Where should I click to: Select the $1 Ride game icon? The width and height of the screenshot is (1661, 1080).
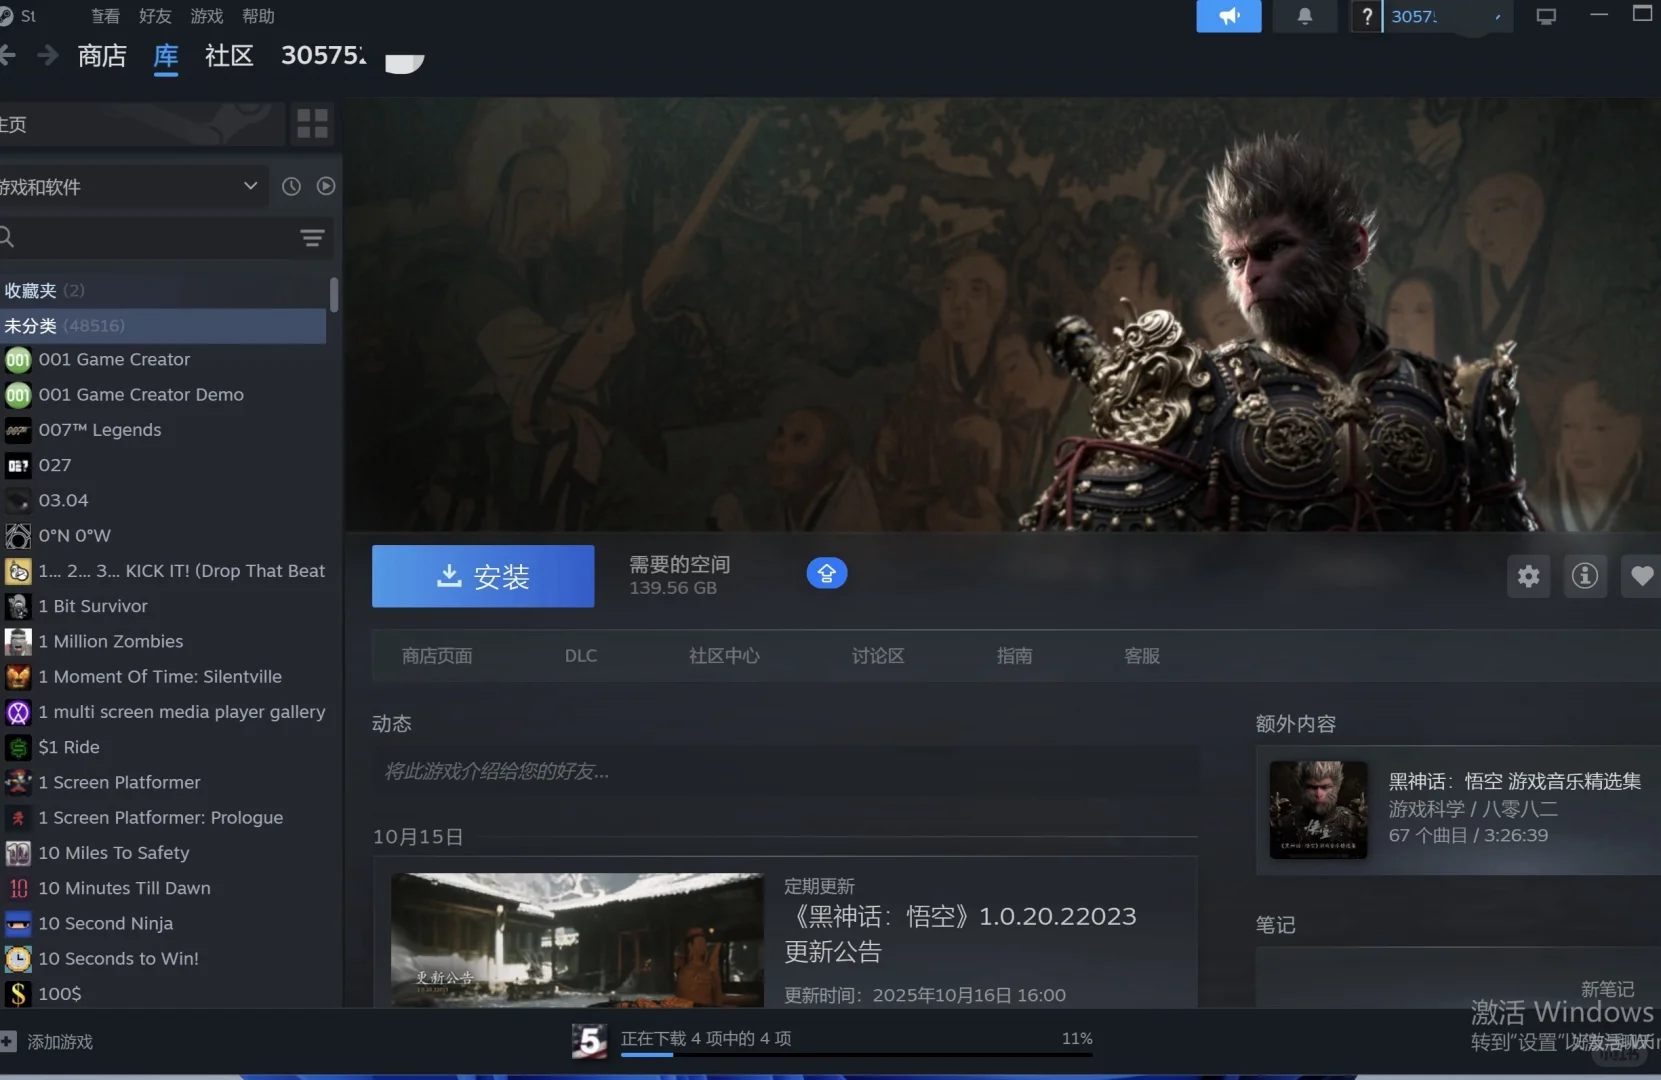coord(18,747)
